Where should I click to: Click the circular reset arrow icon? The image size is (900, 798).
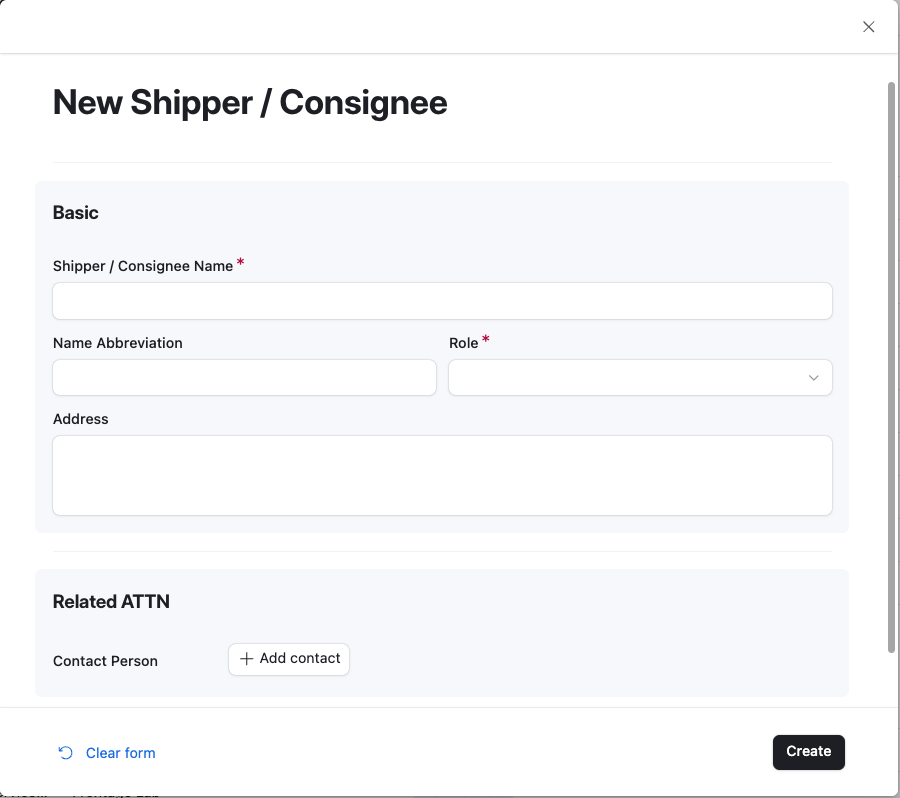point(66,753)
